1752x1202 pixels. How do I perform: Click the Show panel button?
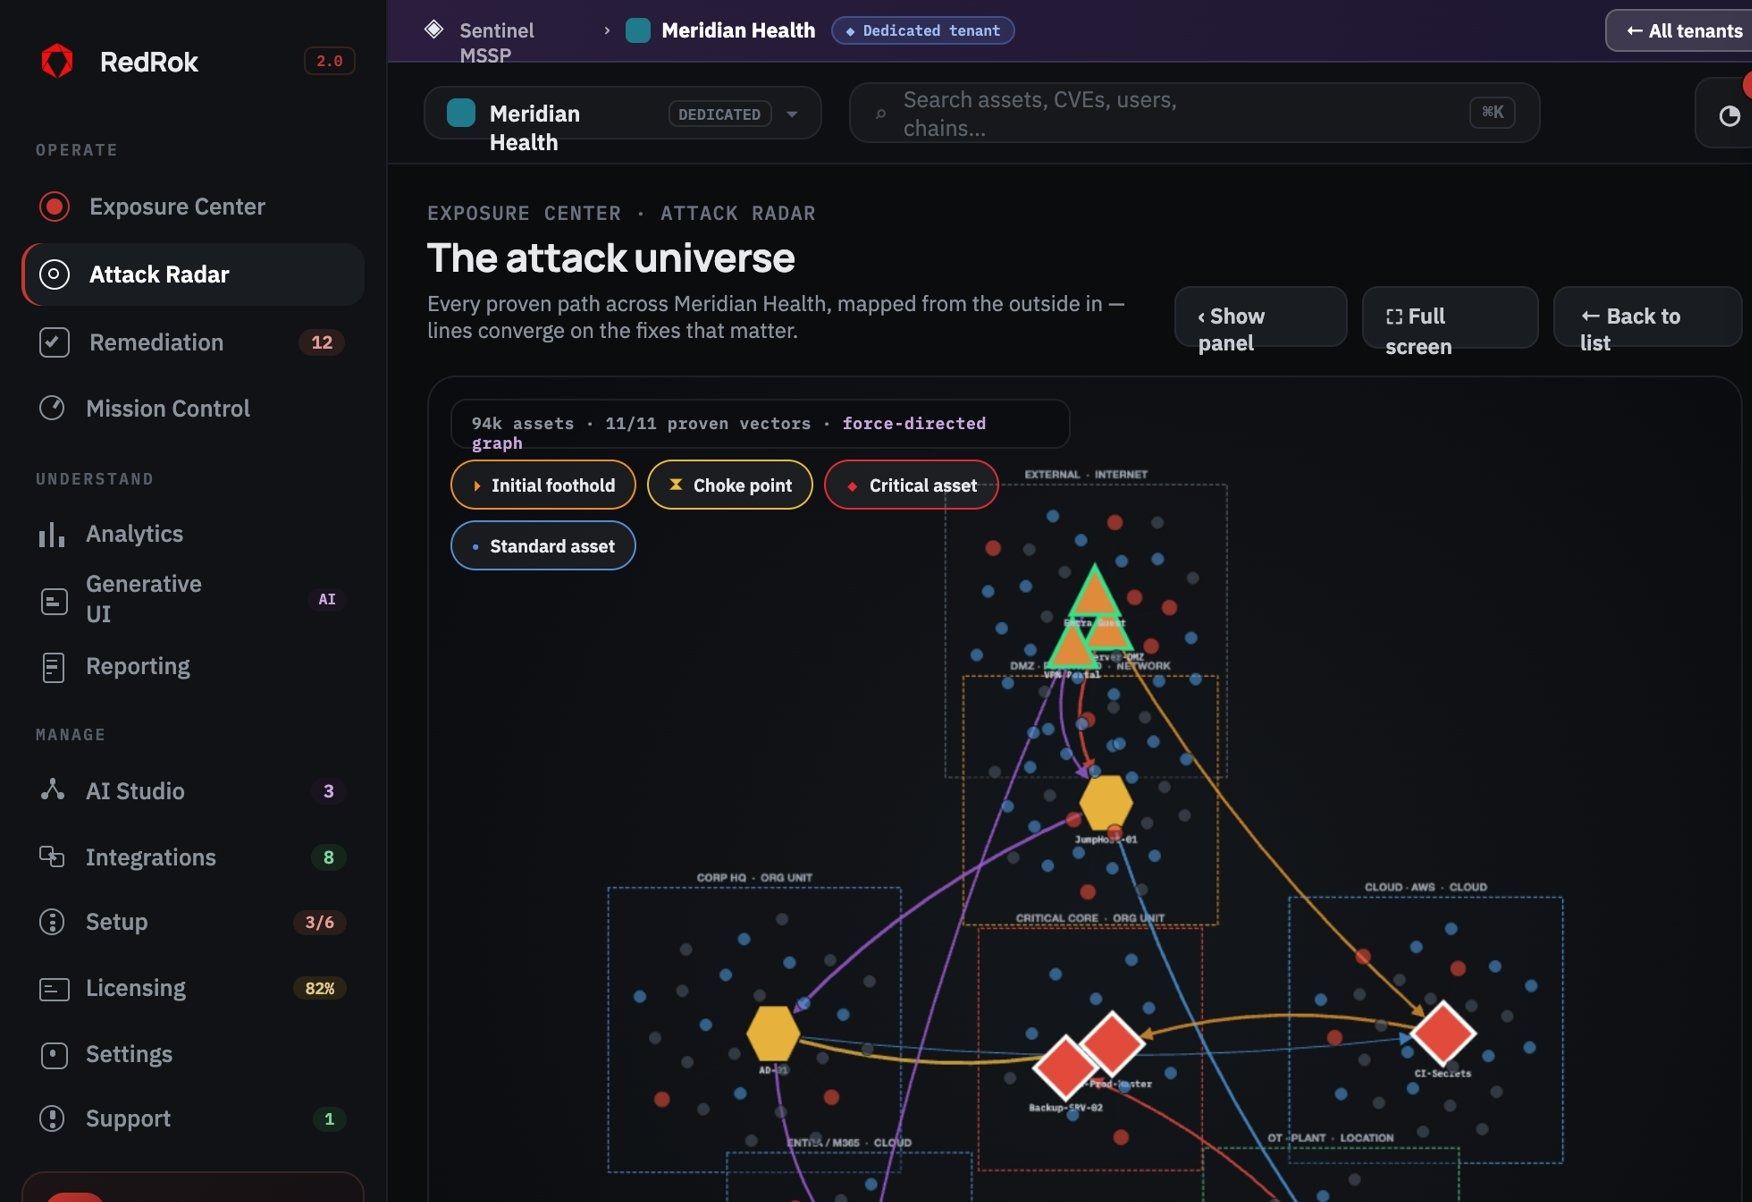coord(1260,318)
